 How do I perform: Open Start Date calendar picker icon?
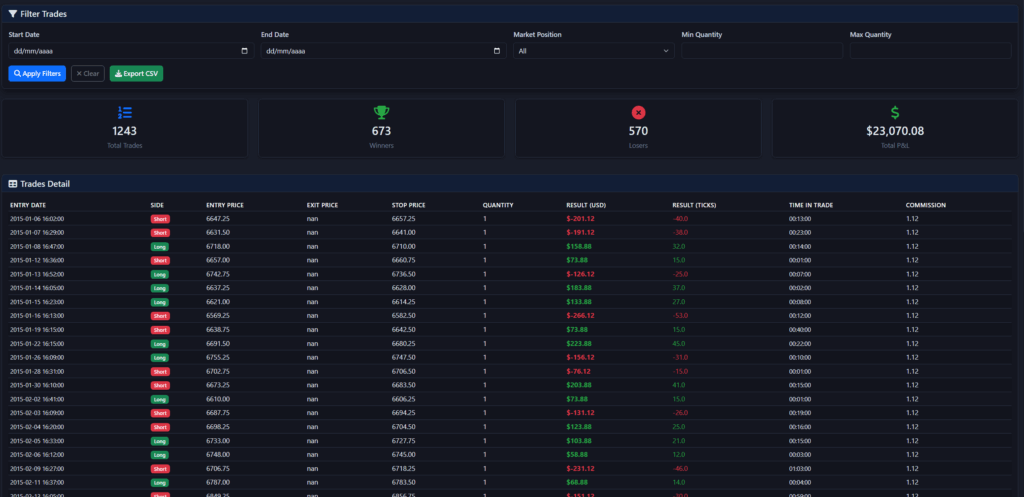[245, 51]
